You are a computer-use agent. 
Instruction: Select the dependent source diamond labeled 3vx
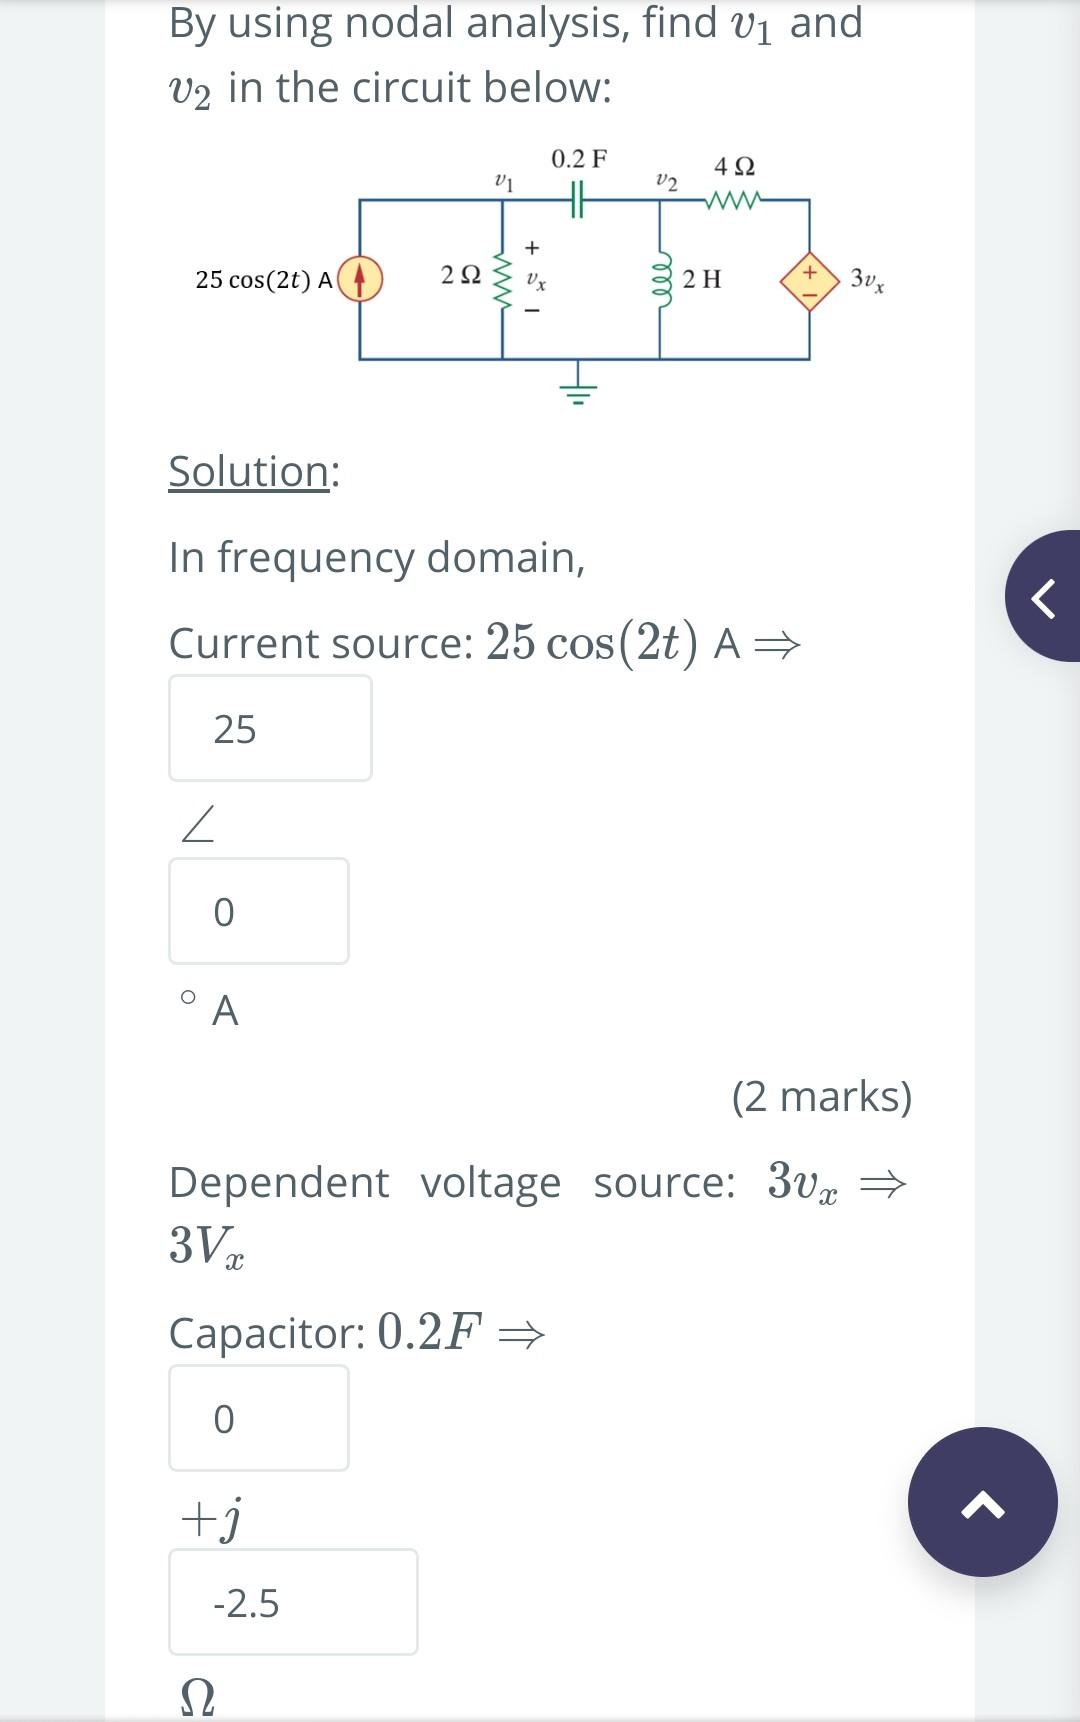click(x=810, y=281)
